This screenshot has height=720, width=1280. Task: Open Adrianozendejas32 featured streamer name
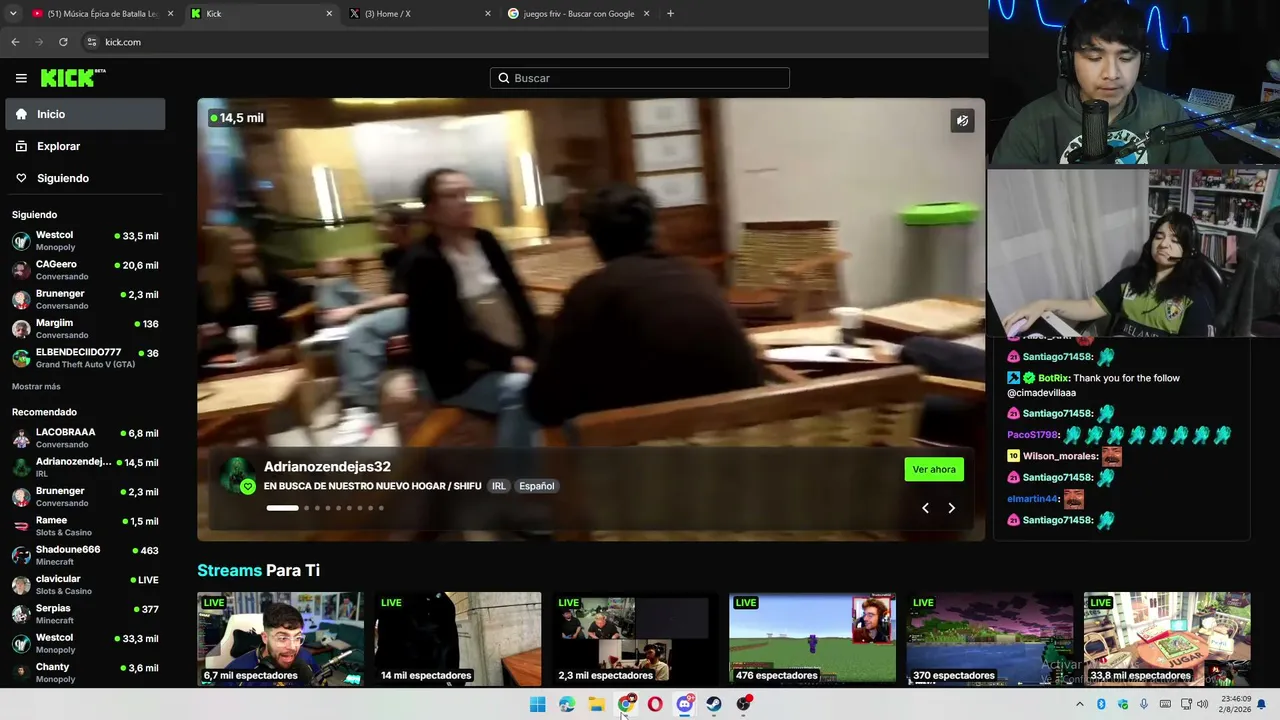point(327,467)
